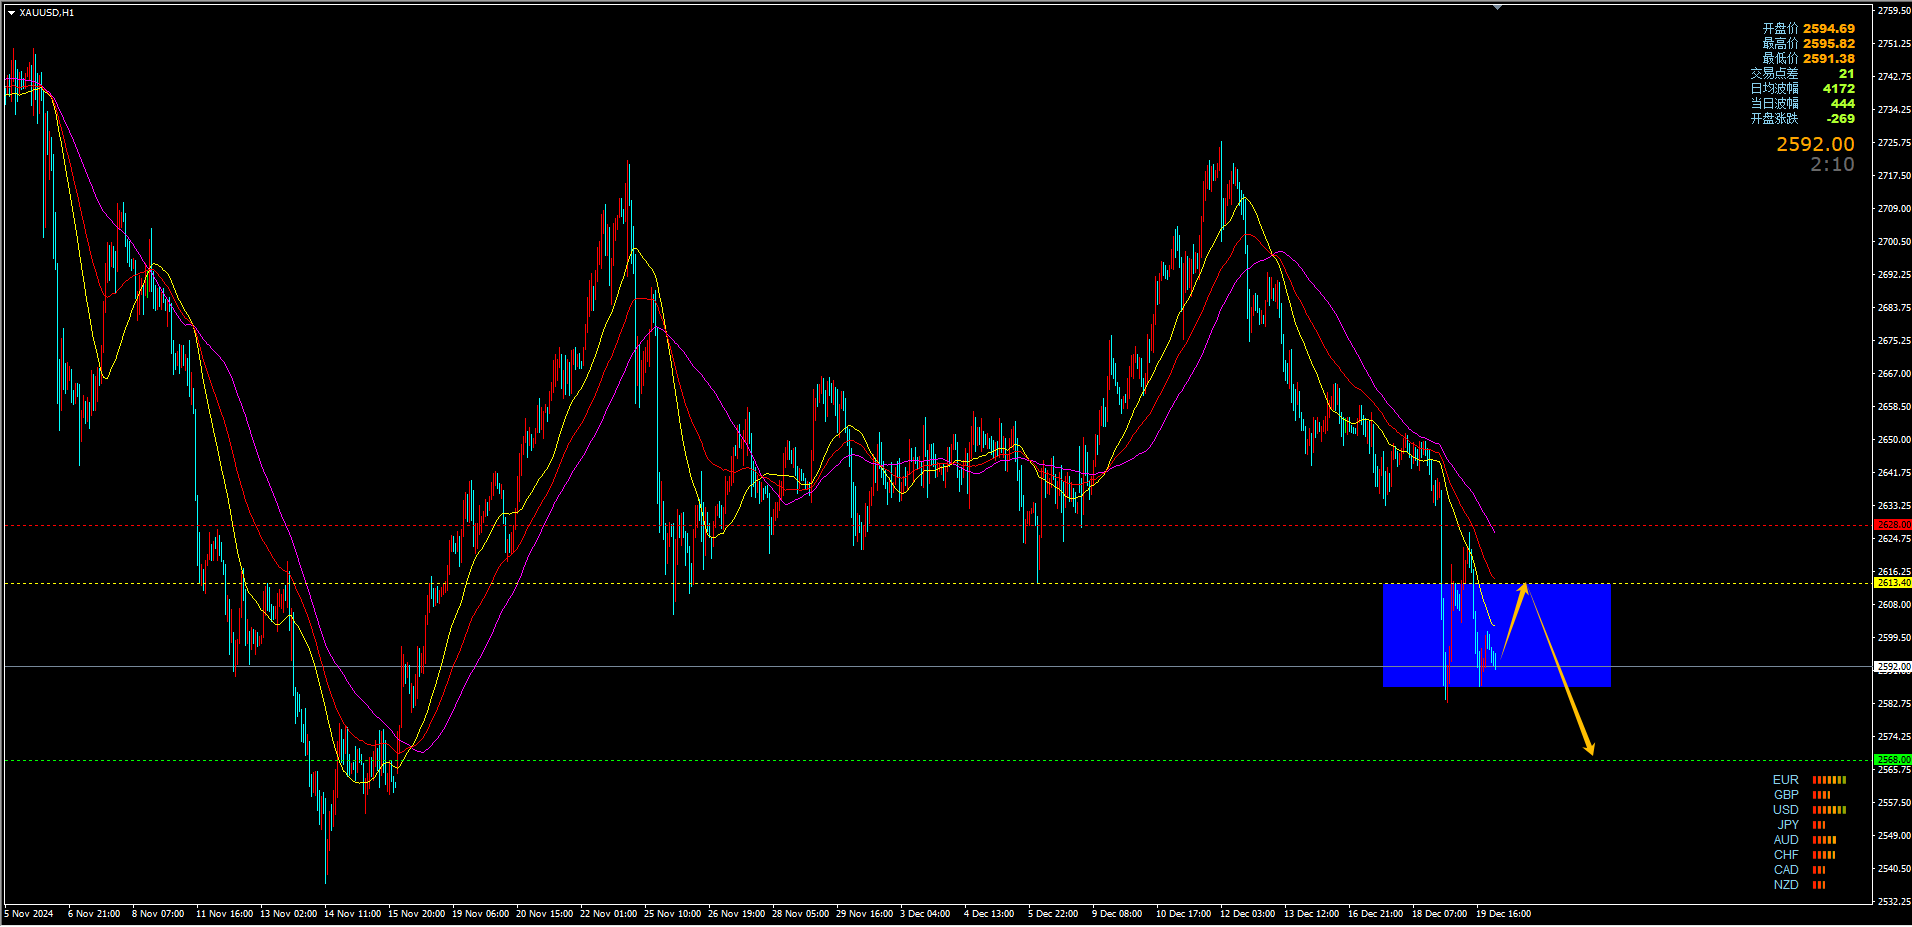Viewport: 1912px width, 927px height.
Task: Click the 2540.50 price axis label
Action: pyautogui.click(x=1894, y=869)
